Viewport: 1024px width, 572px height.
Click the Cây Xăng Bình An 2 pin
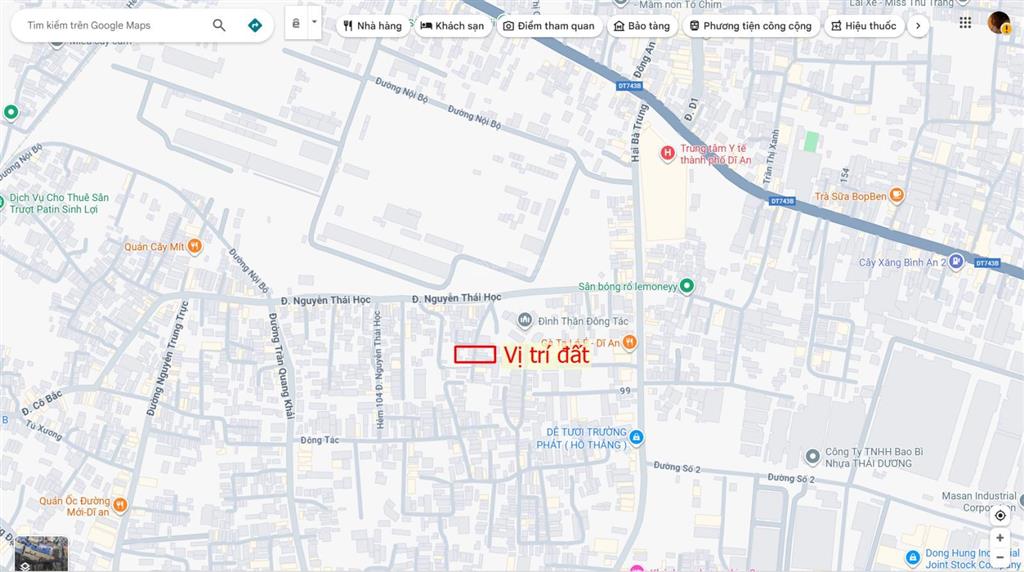957,262
